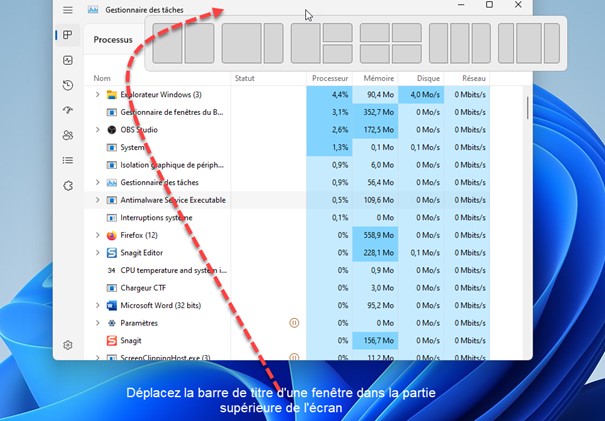Click the Gestionnaire des tâches title bar icon
Screen dimensions: 605x421
(93, 10)
